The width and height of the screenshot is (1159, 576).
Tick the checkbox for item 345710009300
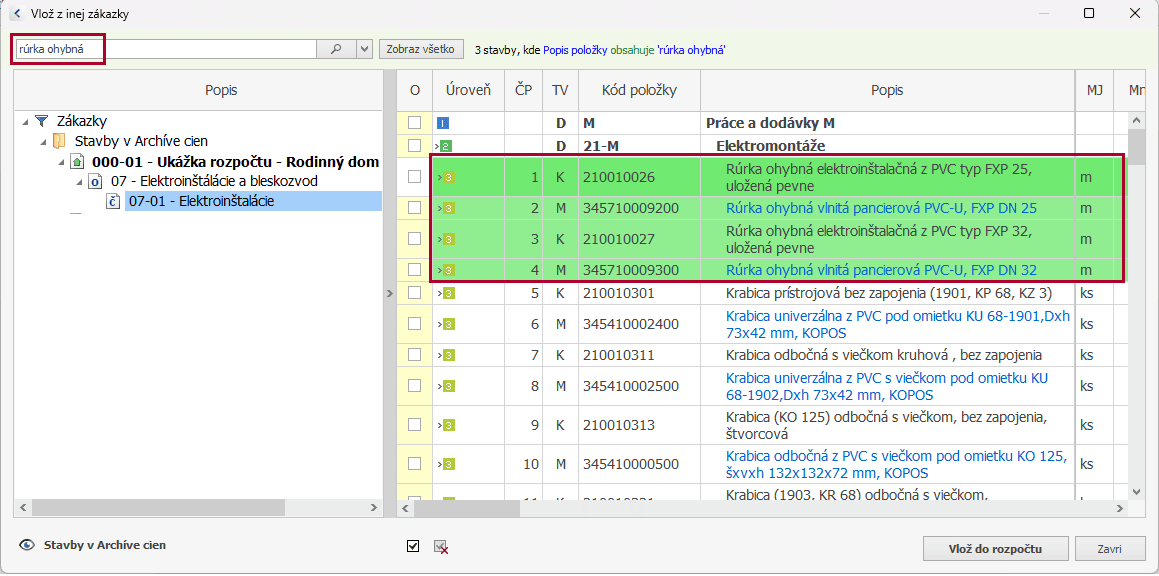(x=414, y=270)
